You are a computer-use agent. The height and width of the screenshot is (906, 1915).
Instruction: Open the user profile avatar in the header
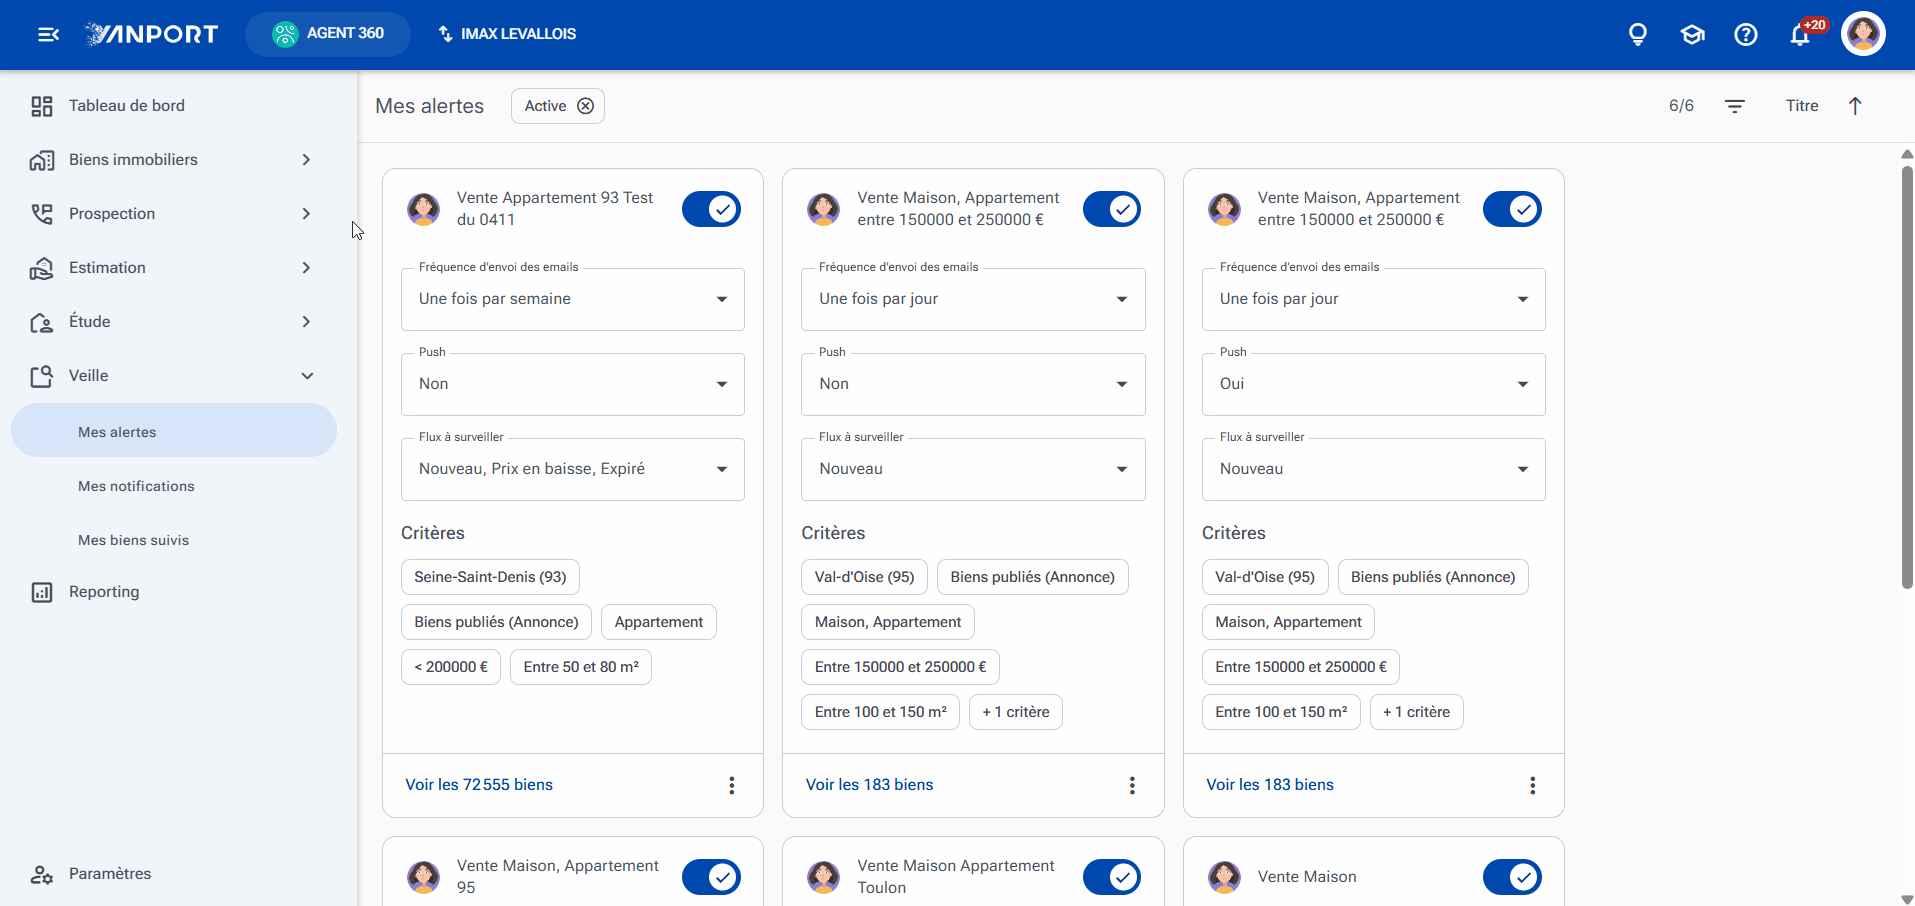click(x=1863, y=34)
